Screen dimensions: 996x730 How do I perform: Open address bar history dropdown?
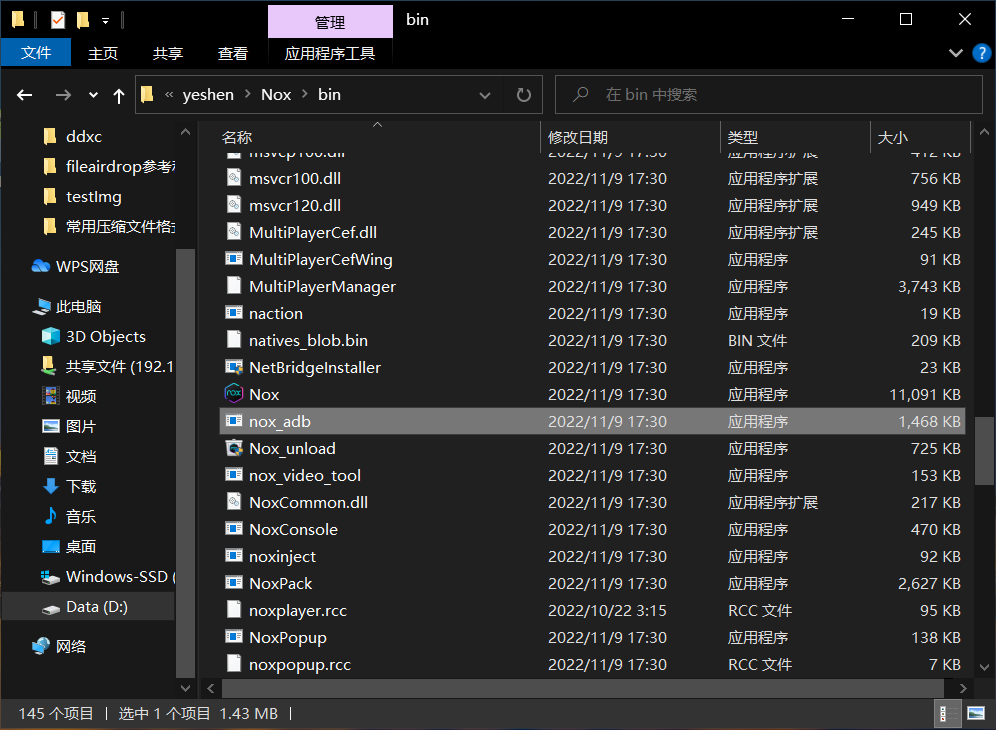485,95
